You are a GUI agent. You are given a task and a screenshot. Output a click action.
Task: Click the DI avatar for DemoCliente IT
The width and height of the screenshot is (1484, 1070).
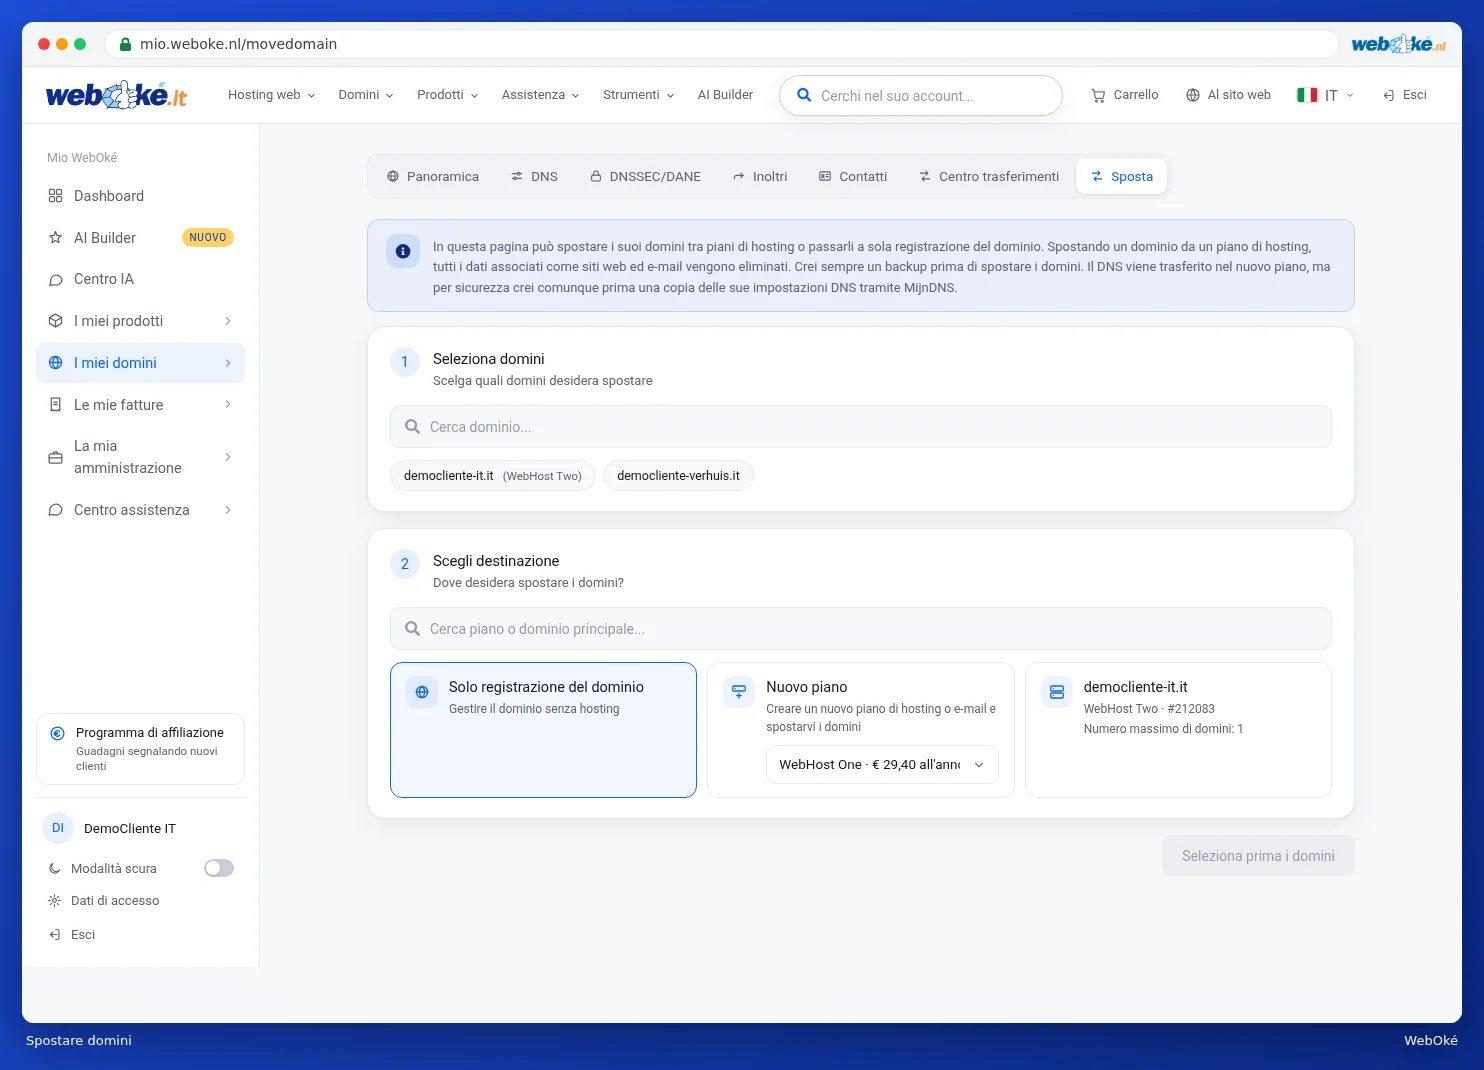point(58,828)
